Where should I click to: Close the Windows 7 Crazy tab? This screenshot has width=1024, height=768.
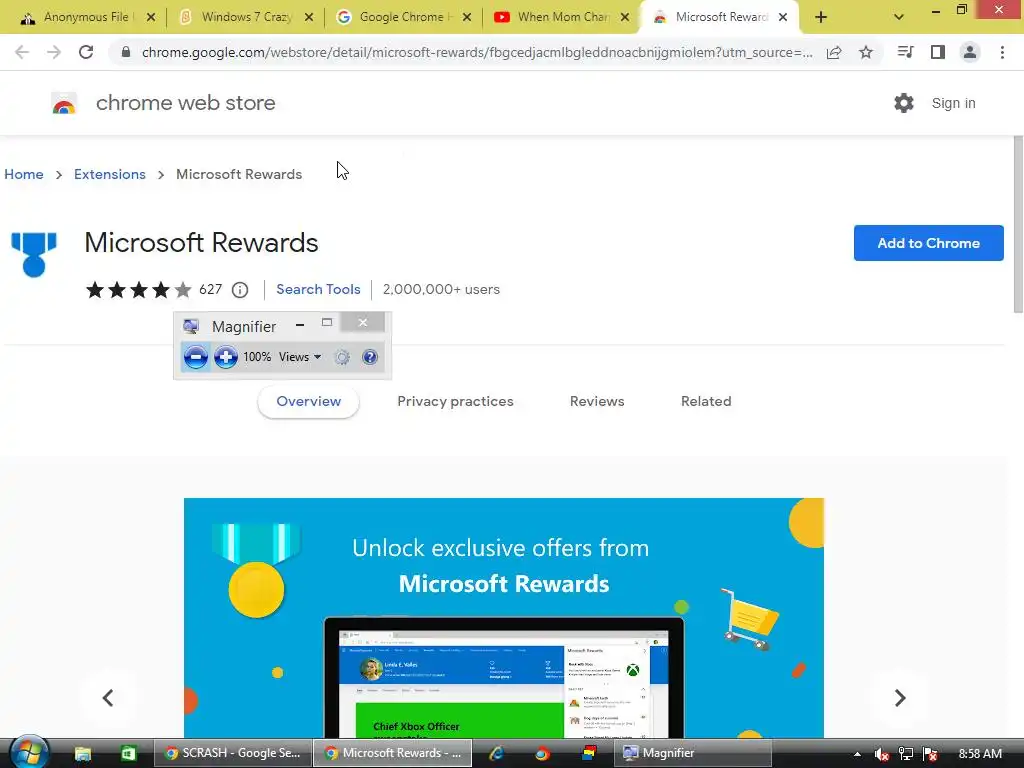point(309,18)
